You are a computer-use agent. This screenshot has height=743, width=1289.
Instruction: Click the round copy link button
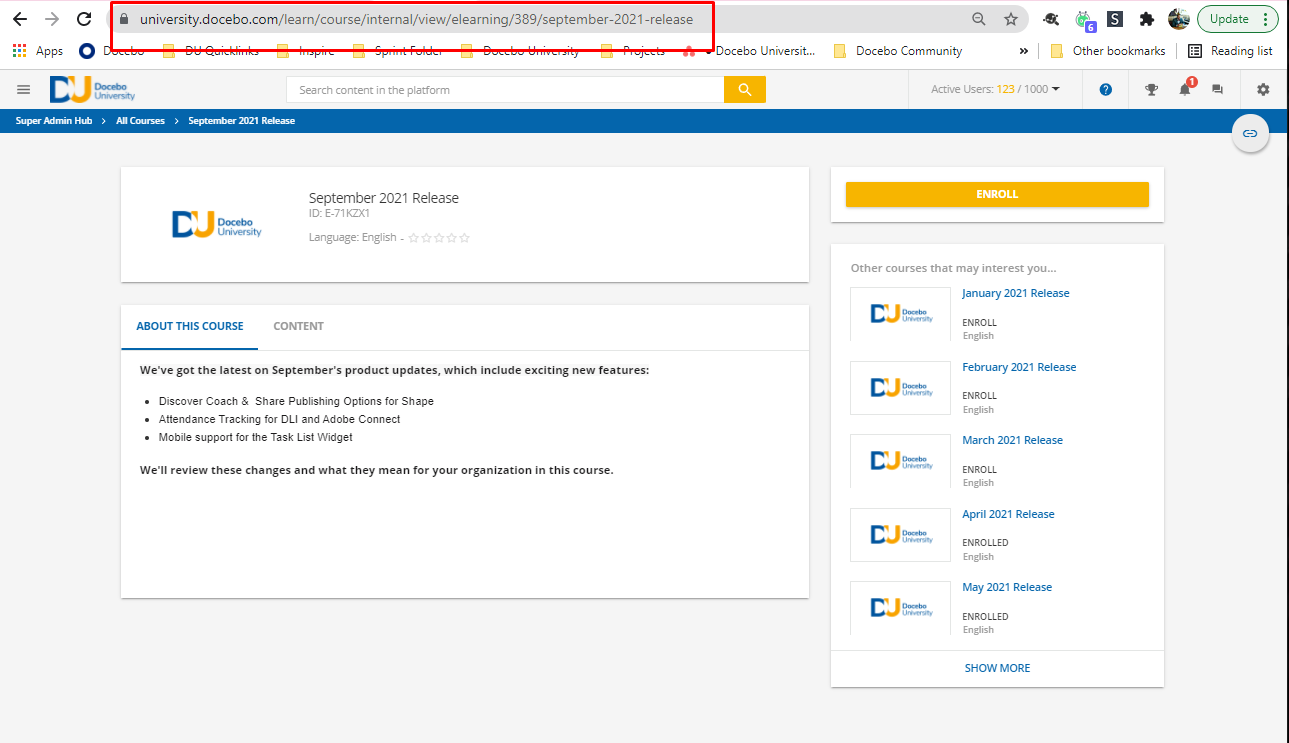pyautogui.click(x=1250, y=133)
